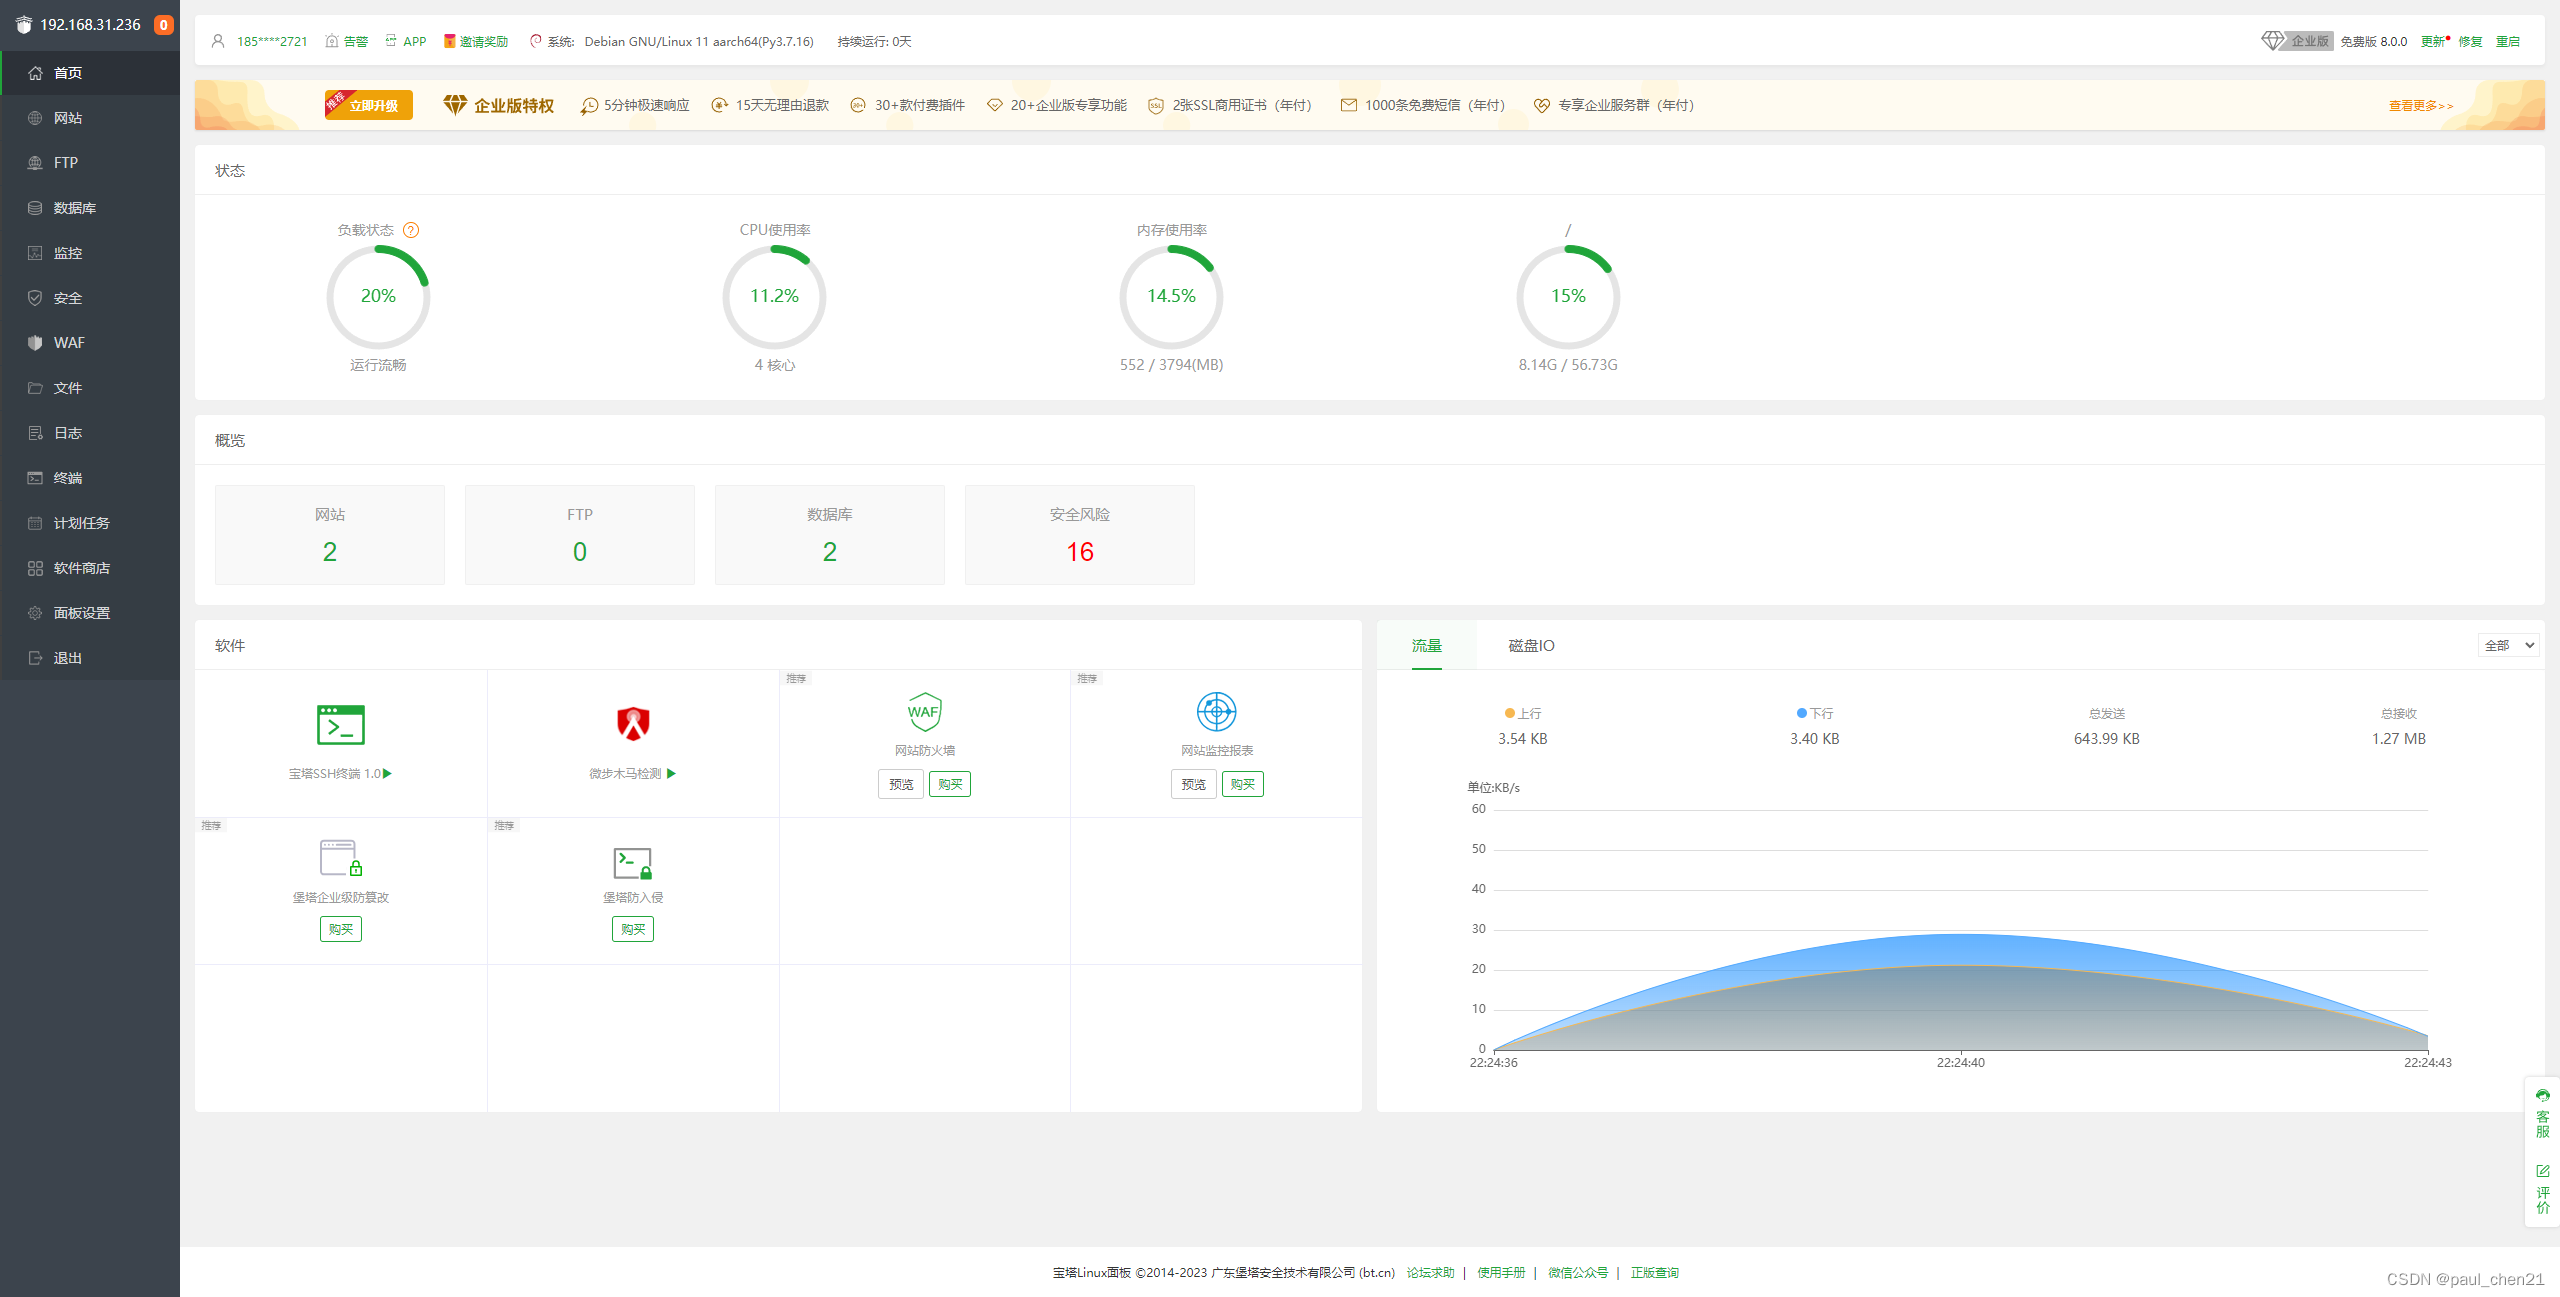Browse the 文件 file manager
The image size is (2560, 1297).
pyautogui.click(x=66, y=387)
